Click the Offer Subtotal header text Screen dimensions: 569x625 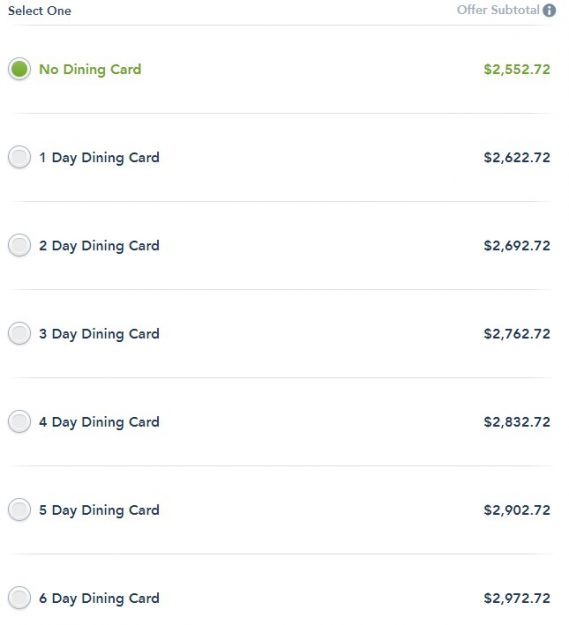tap(498, 10)
